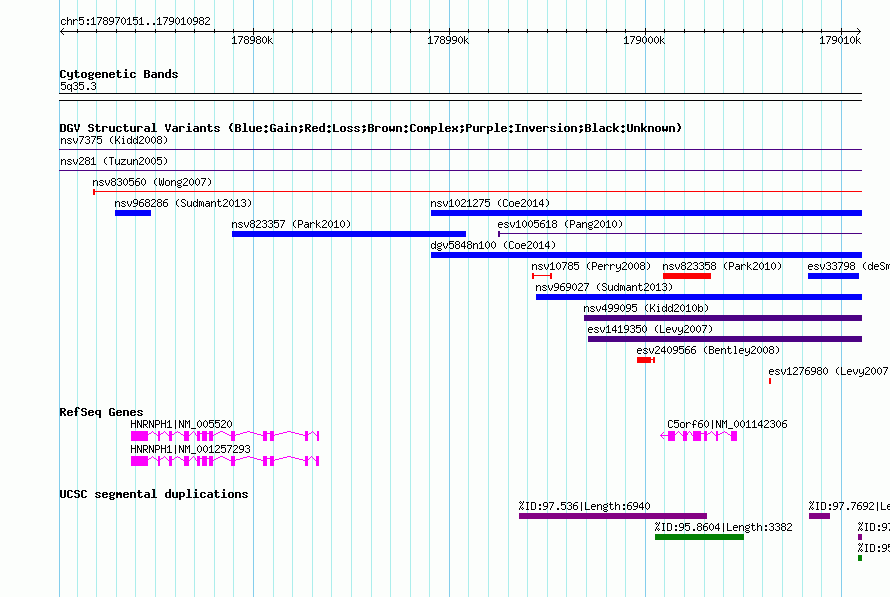Click the DGV Structural Variants track title
The image size is (890, 597).
[x=371, y=128]
